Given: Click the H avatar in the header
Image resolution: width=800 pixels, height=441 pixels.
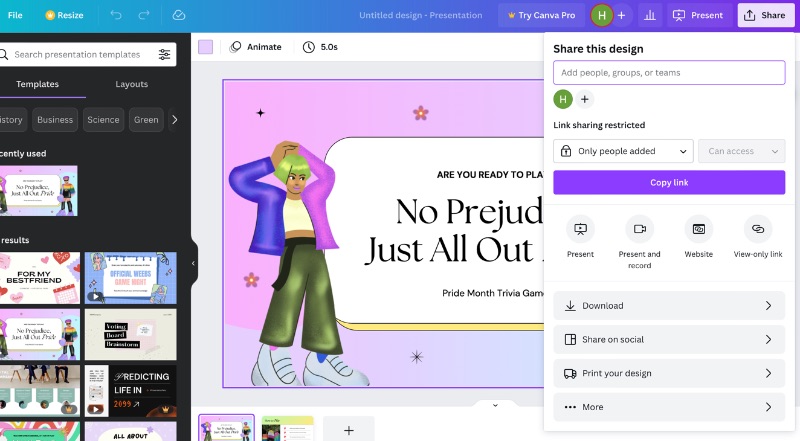Looking at the screenshot, I should pyautogui.click(x=602, y=15).
